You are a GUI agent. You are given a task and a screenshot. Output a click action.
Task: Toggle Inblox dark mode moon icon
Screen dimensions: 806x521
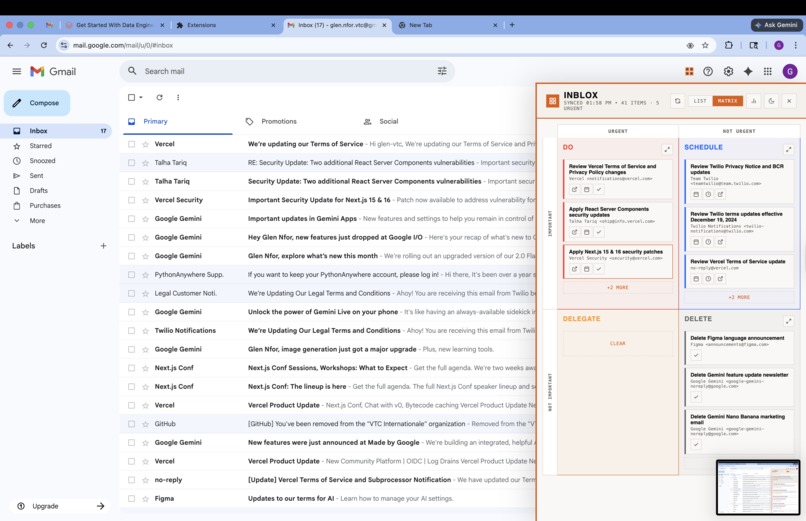pos(772,101)
